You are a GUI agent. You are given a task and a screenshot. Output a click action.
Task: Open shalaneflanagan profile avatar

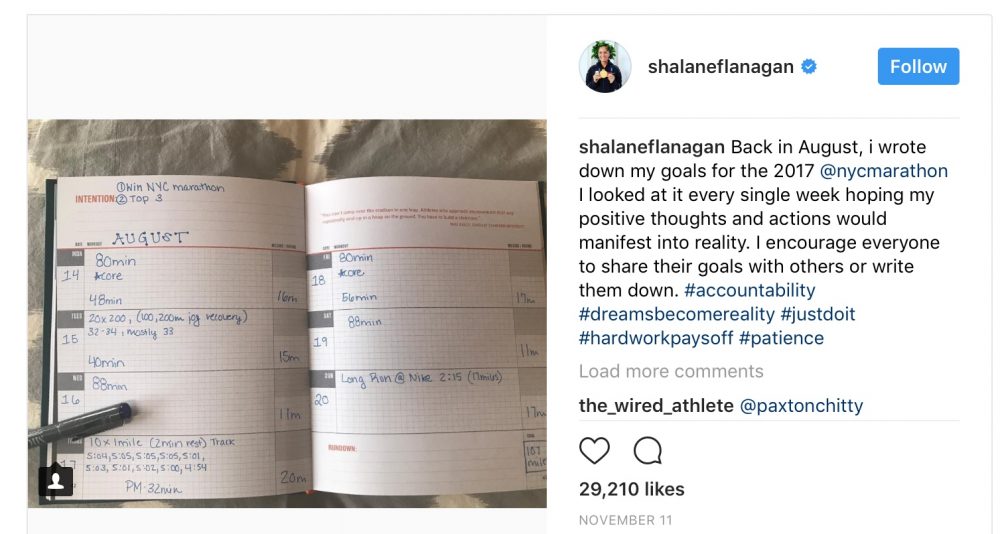pyautogui.click(x=605, y=66)
